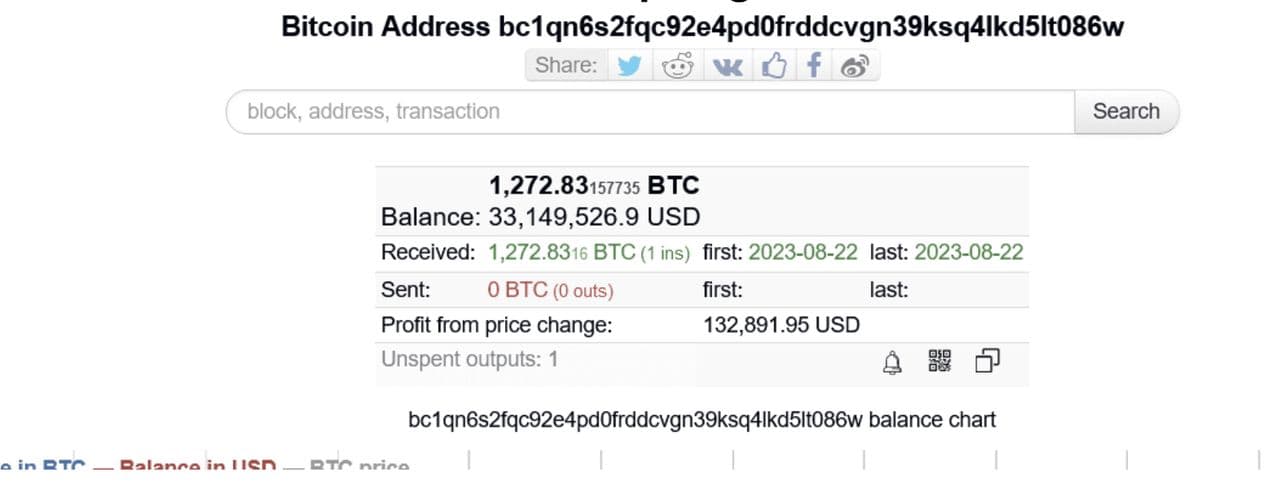Click the VK share icon
The width and height of the screenshot is (1280, 483).
point(727,66)
